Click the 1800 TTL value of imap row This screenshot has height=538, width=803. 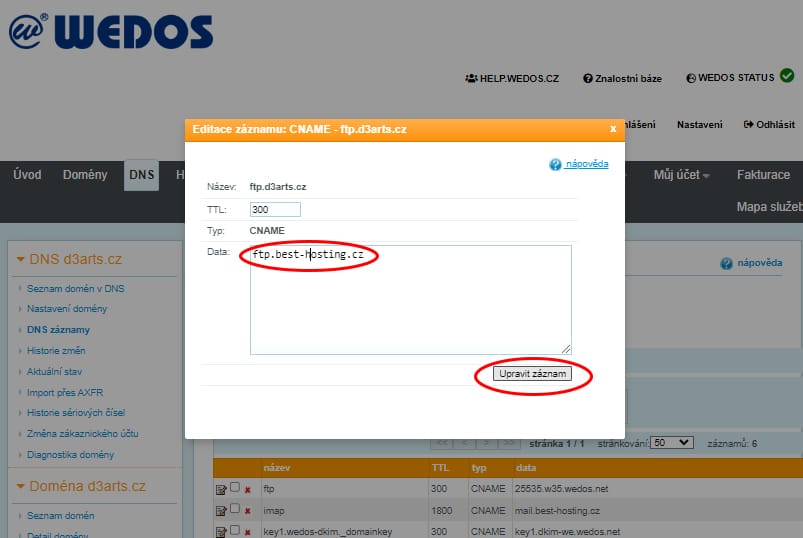[441, 511]
